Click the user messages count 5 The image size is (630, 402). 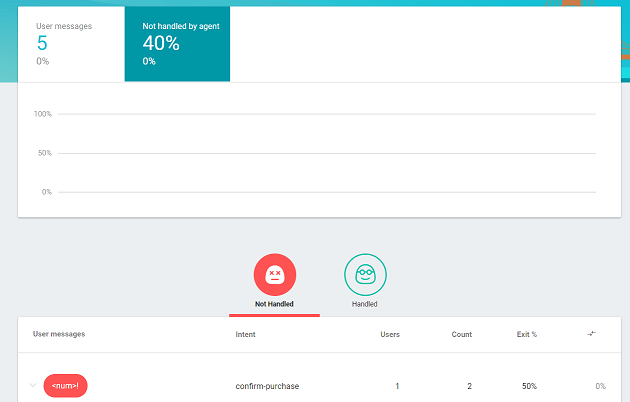click(42, 43)
